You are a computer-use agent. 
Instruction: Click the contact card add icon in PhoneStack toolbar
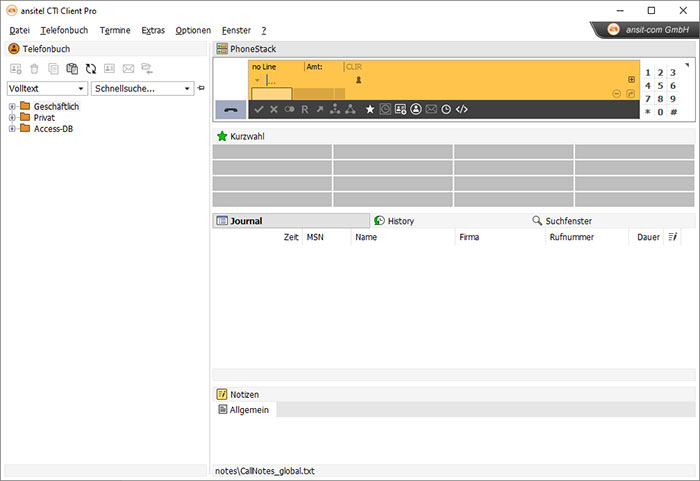[x=400, y=109]
